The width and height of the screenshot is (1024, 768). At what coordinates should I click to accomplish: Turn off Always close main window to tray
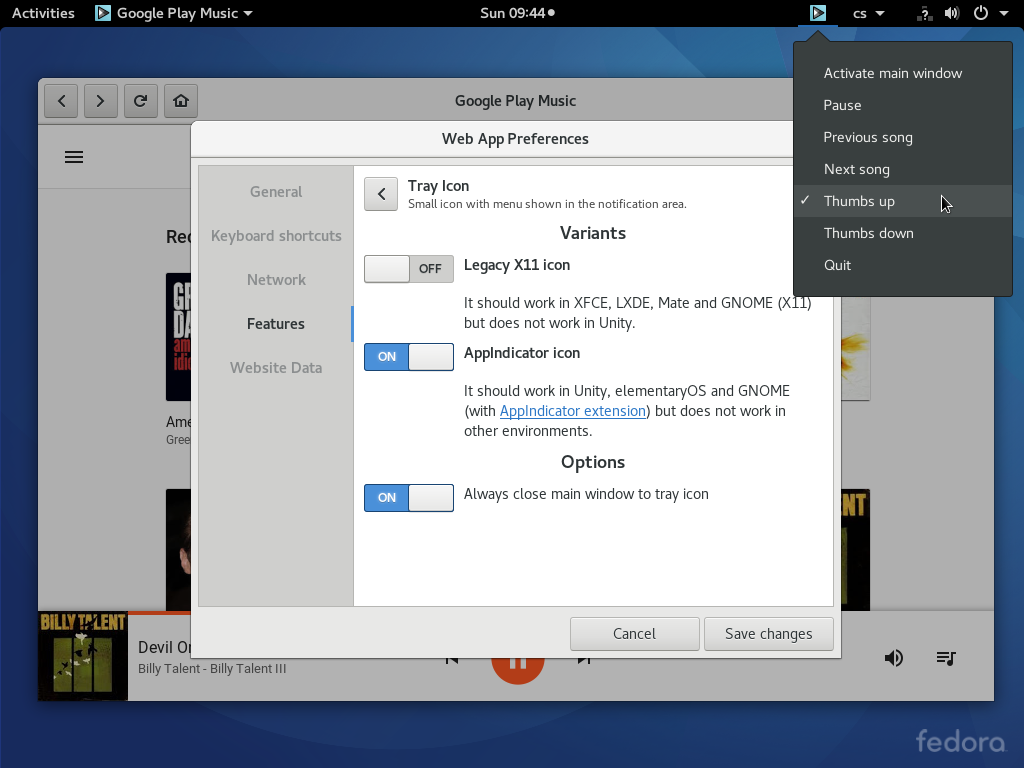[408, 497]
